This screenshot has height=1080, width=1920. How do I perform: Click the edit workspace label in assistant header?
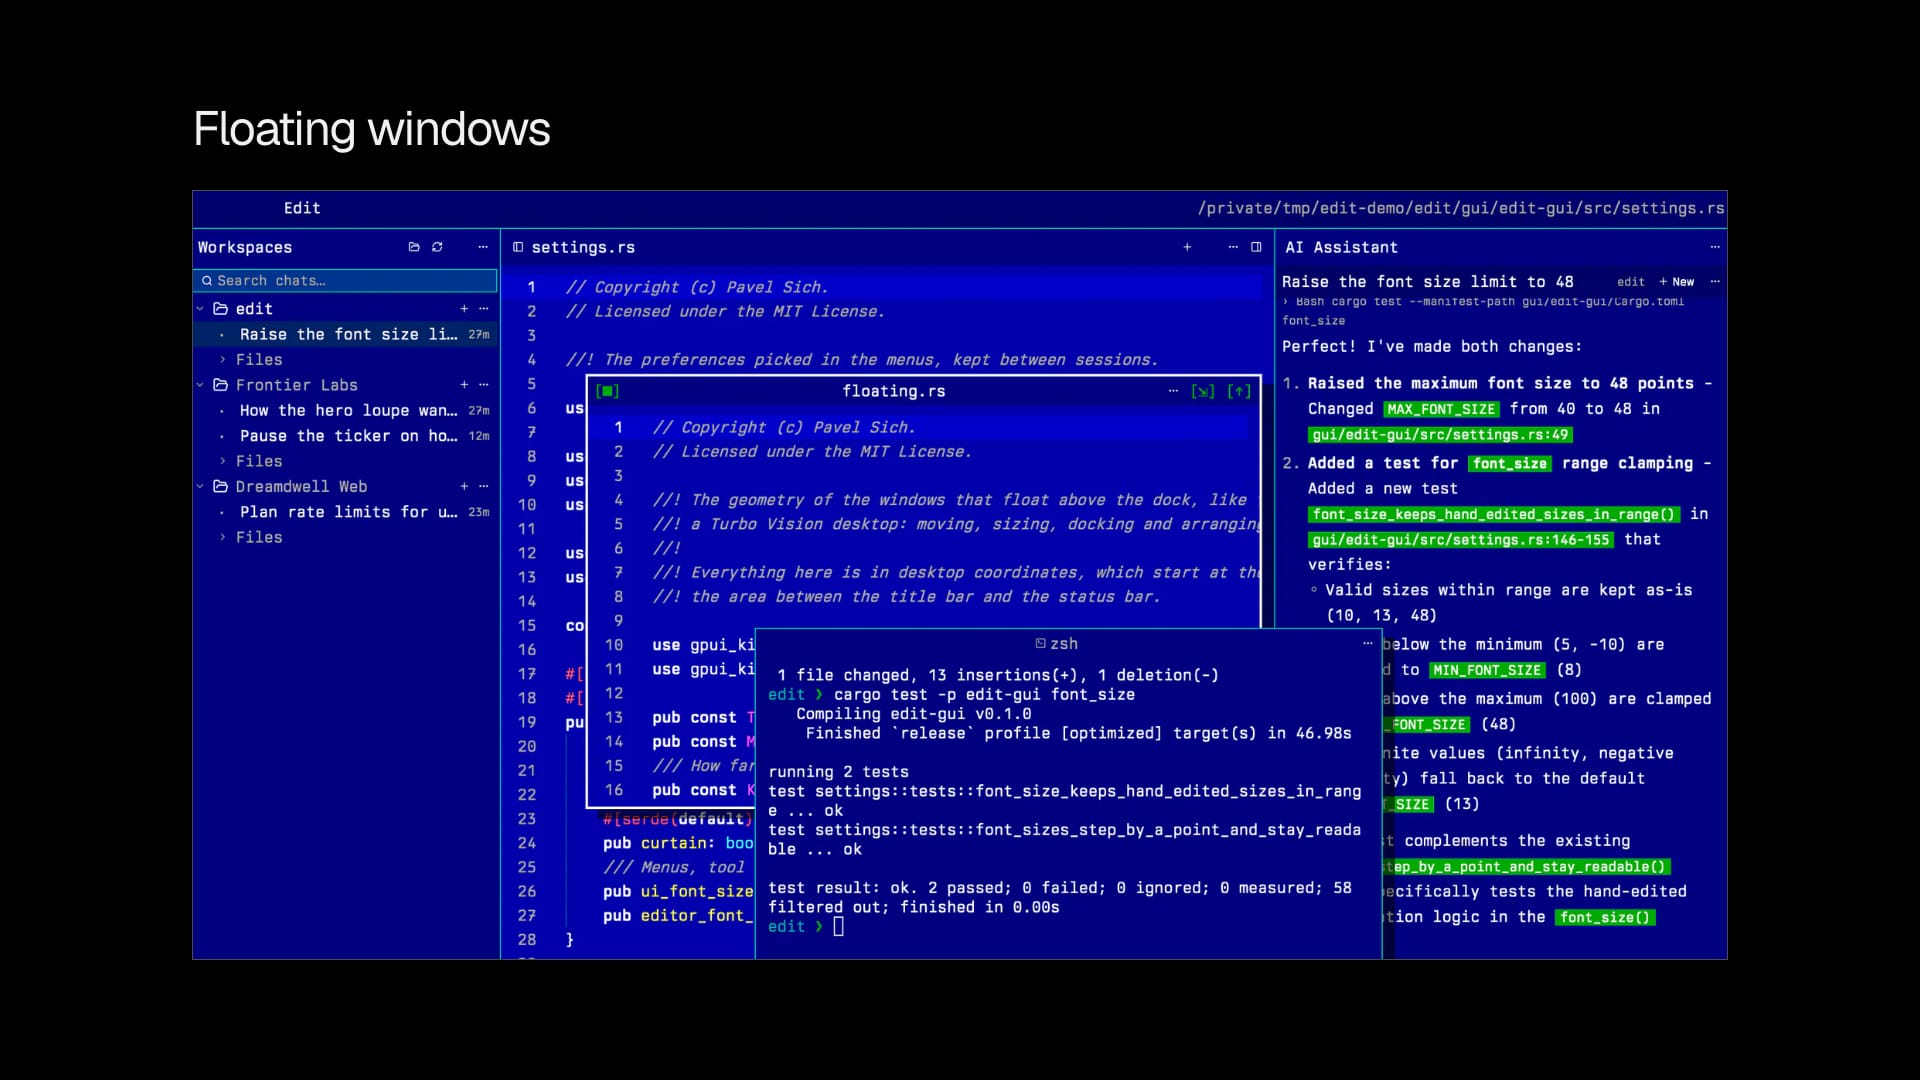[x=1631, y=282]
